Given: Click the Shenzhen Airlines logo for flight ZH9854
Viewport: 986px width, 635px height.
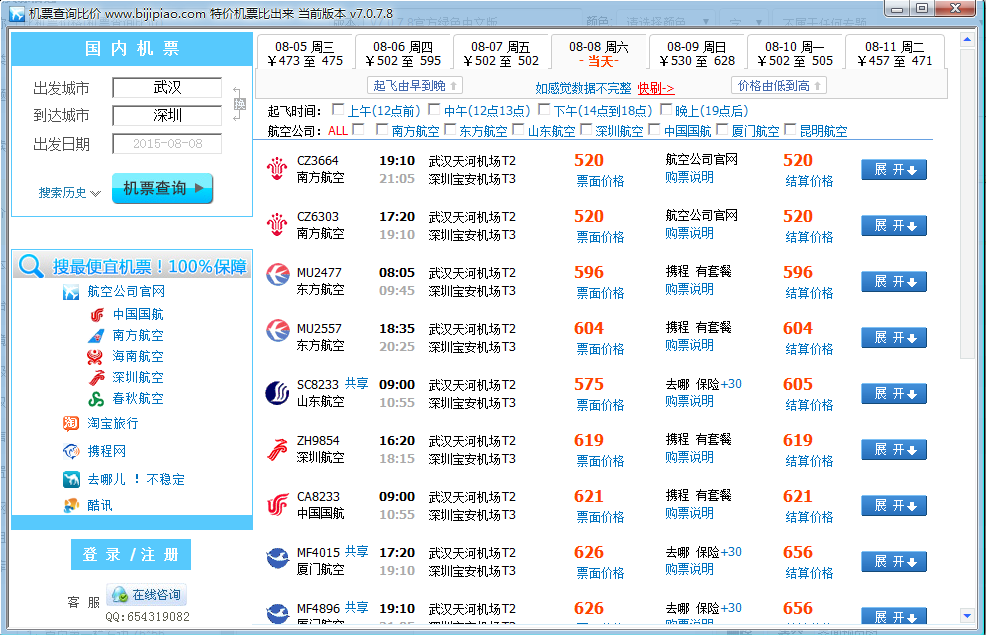Looking at the screenshot, I should click(277, 449).
